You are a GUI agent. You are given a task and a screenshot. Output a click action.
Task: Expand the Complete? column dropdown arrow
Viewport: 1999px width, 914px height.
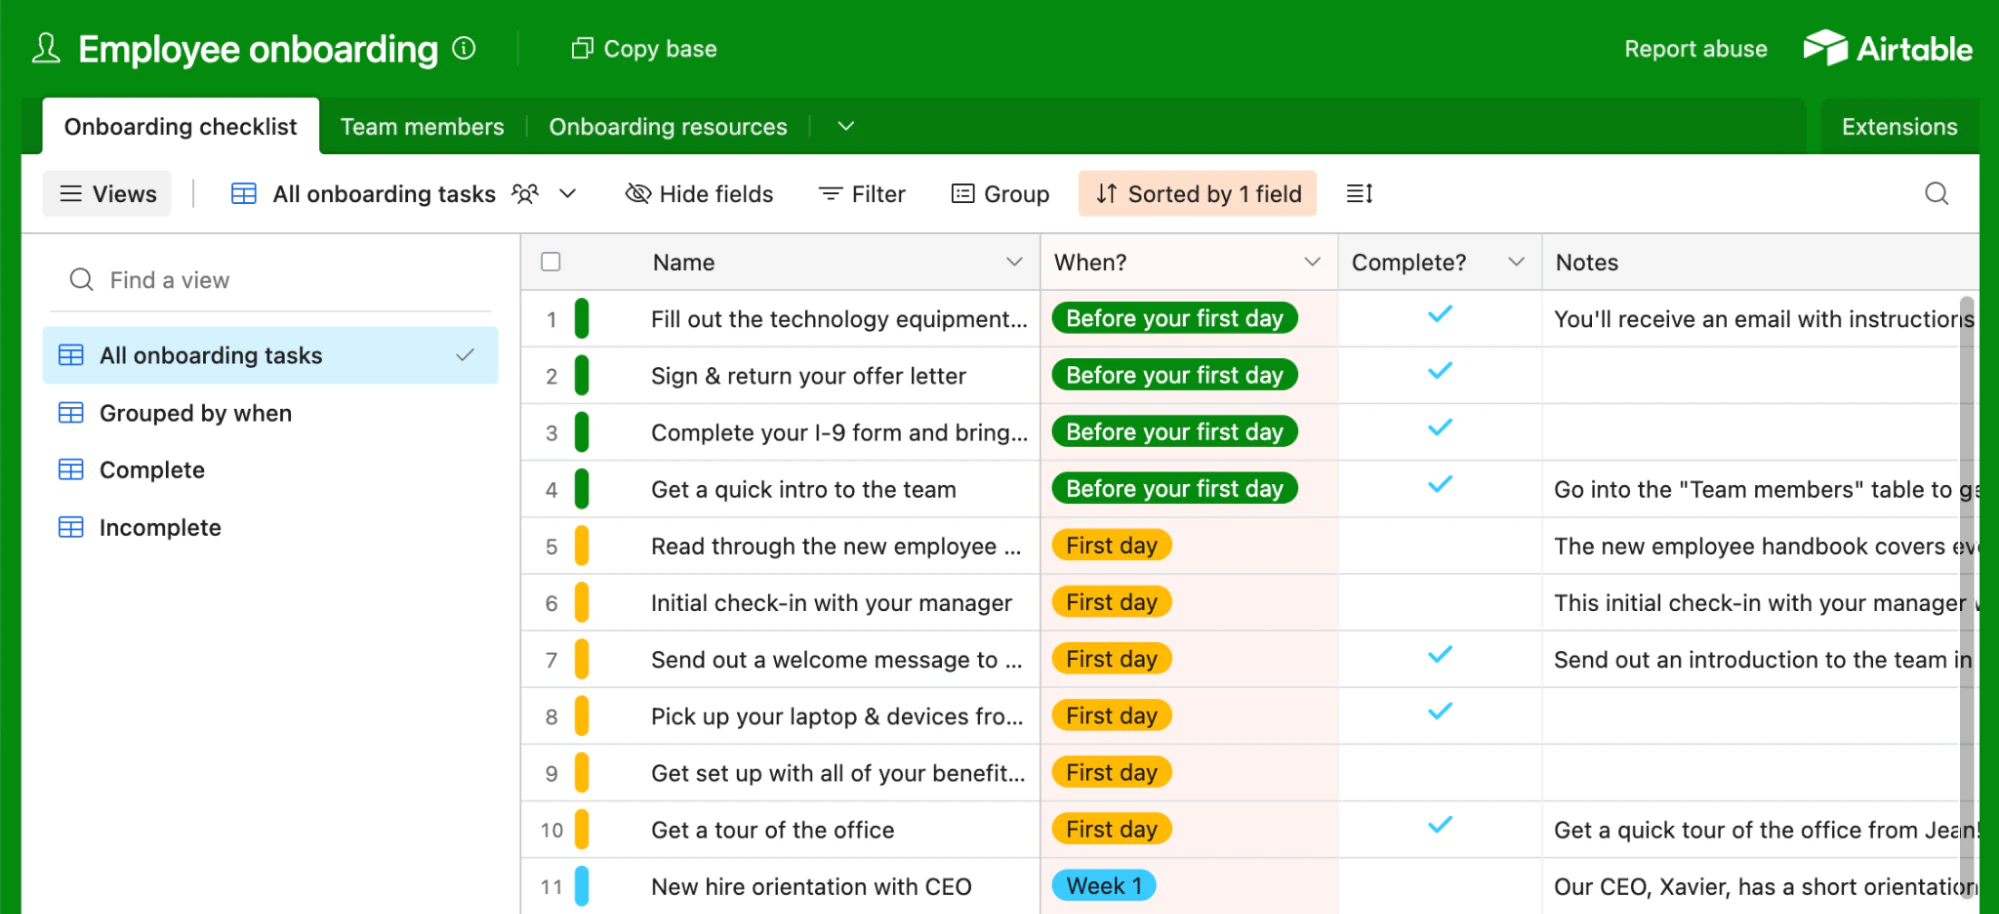pos(1516,262)
